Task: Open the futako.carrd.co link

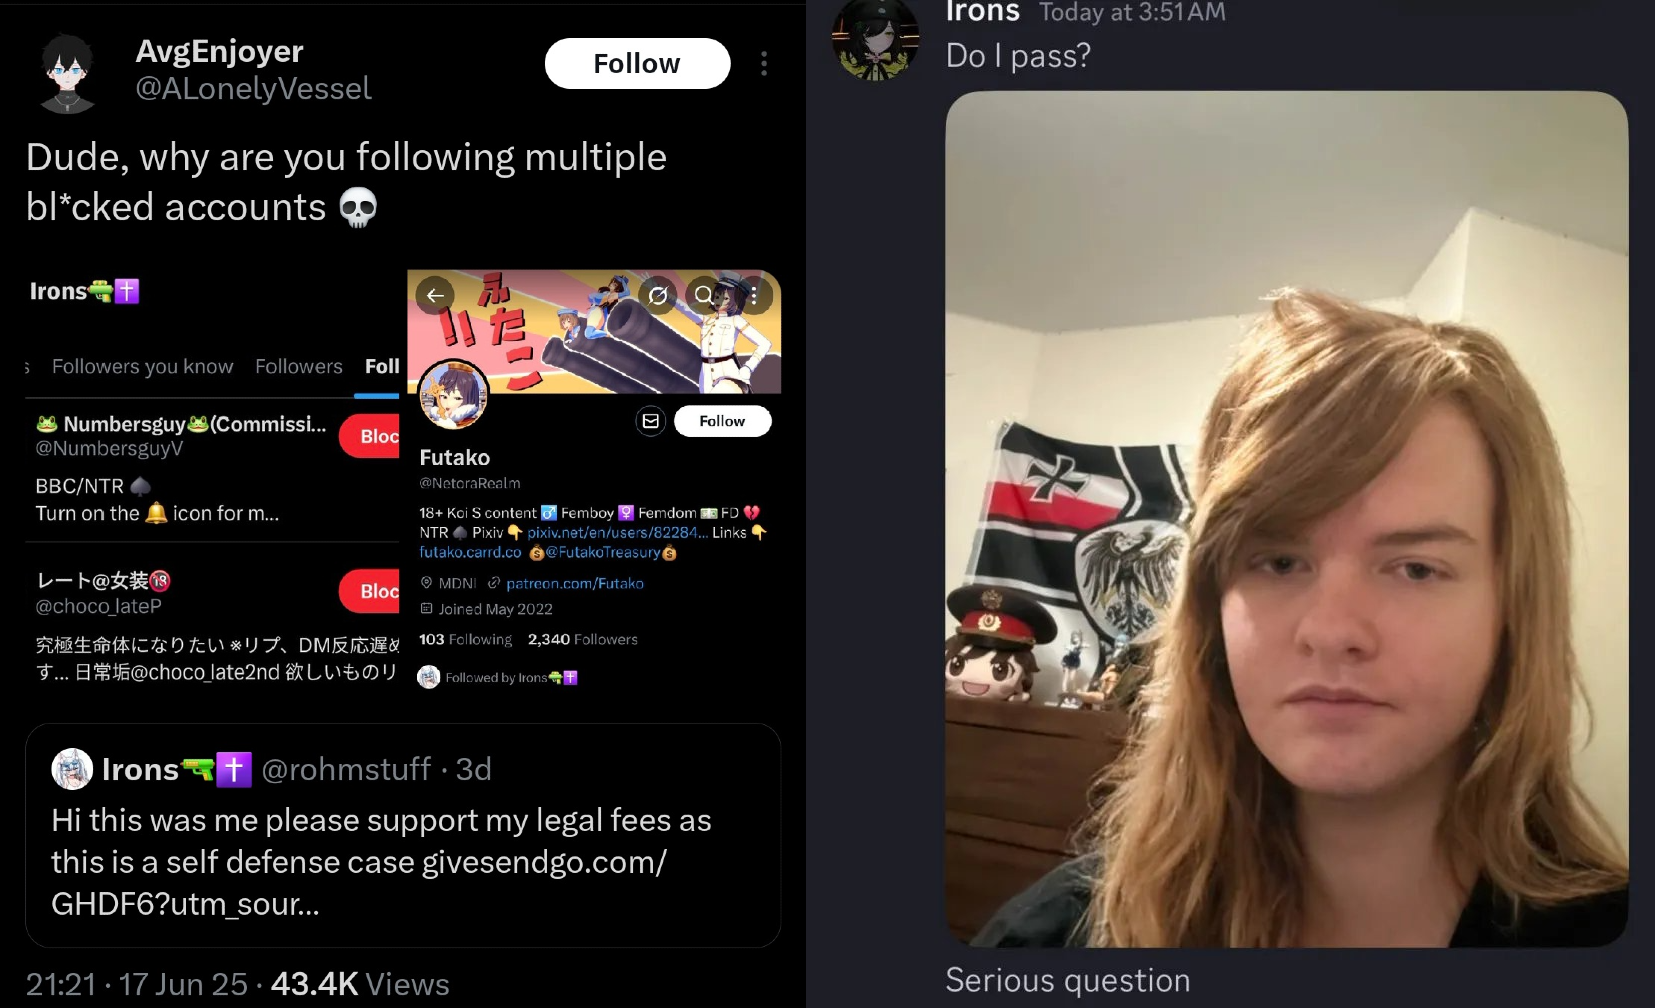Action: point(470,552)
